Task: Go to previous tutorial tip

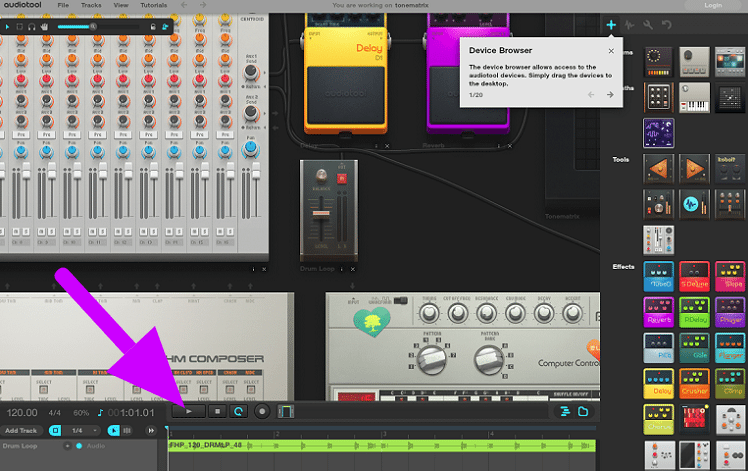Action: pos(591,95)
